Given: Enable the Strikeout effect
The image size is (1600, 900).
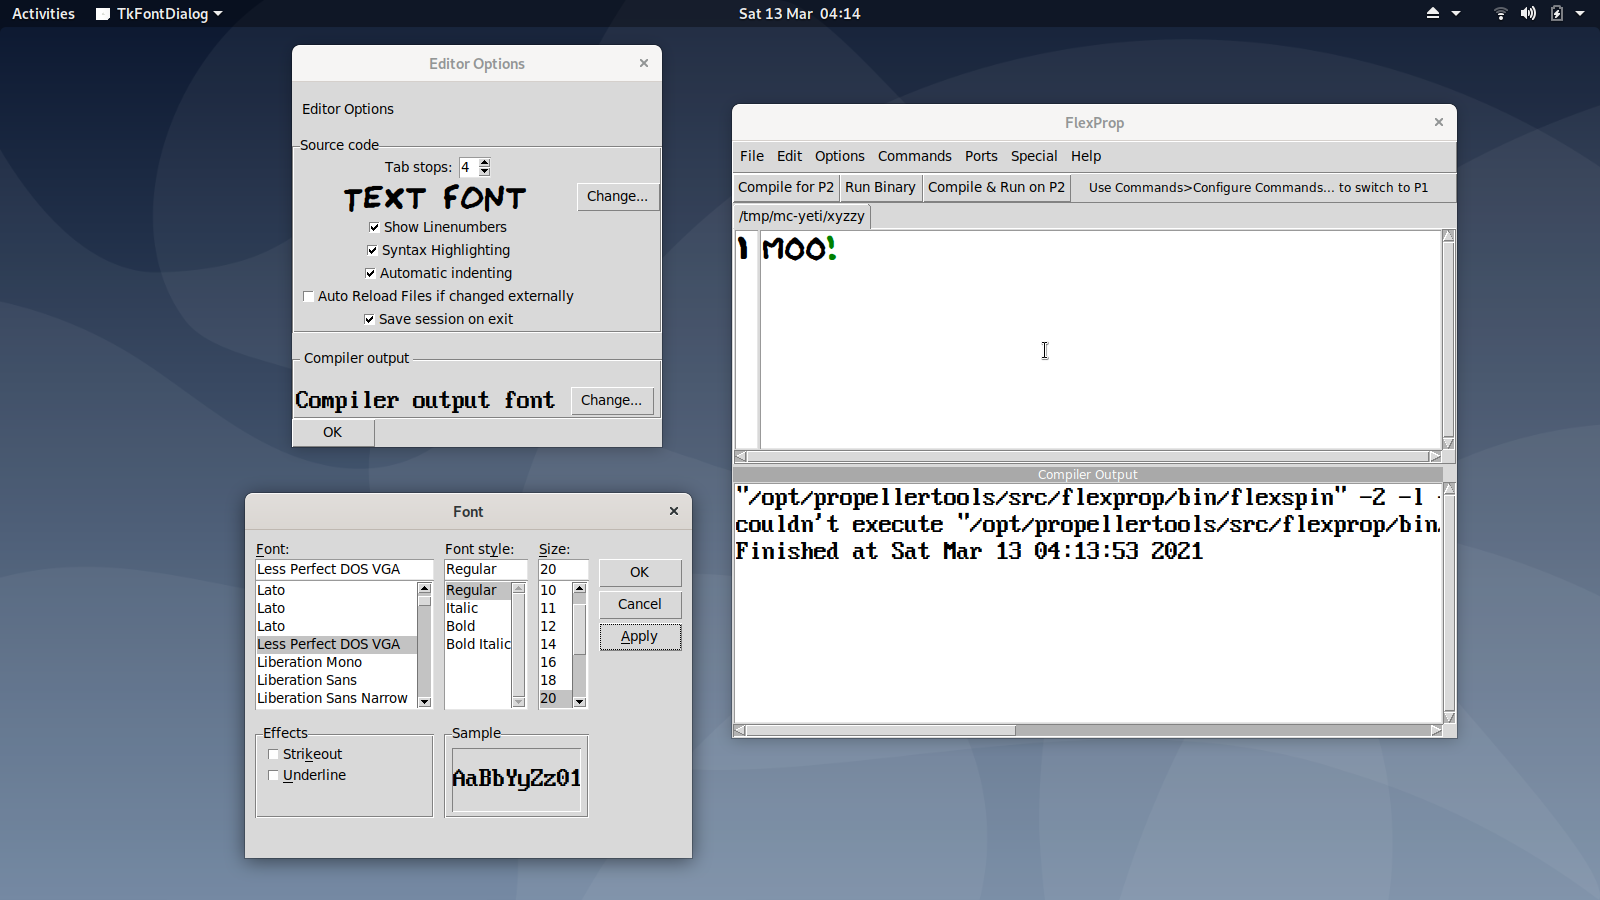Looking at the screenshot, I should [274, 755].
